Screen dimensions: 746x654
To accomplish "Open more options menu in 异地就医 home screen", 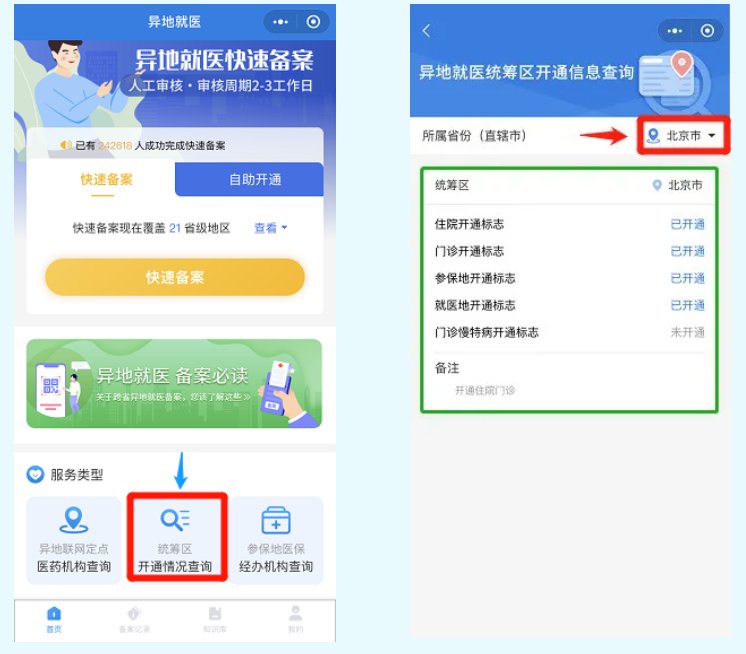I will click(x=280, y=22).
